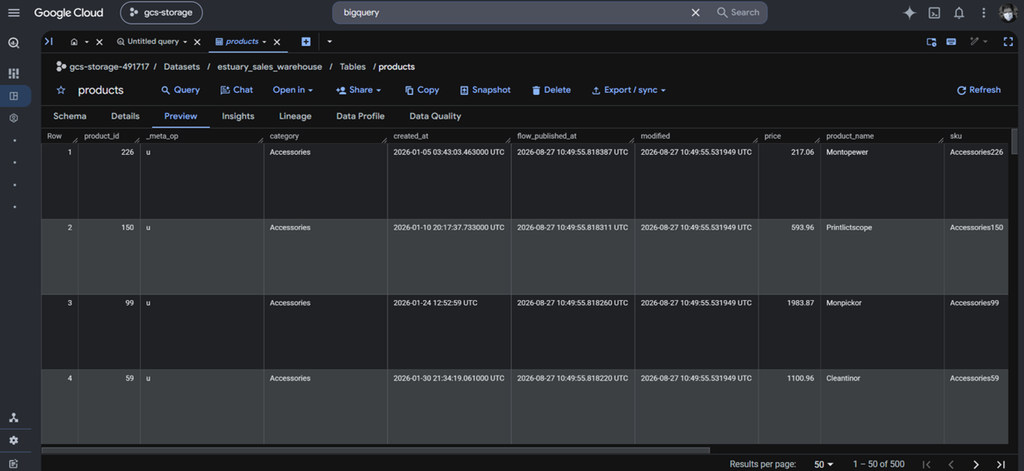The width and height of the screenshot is (1024, 471).
Task: Create a new tab with the plus icon
Action: point(306,41)
